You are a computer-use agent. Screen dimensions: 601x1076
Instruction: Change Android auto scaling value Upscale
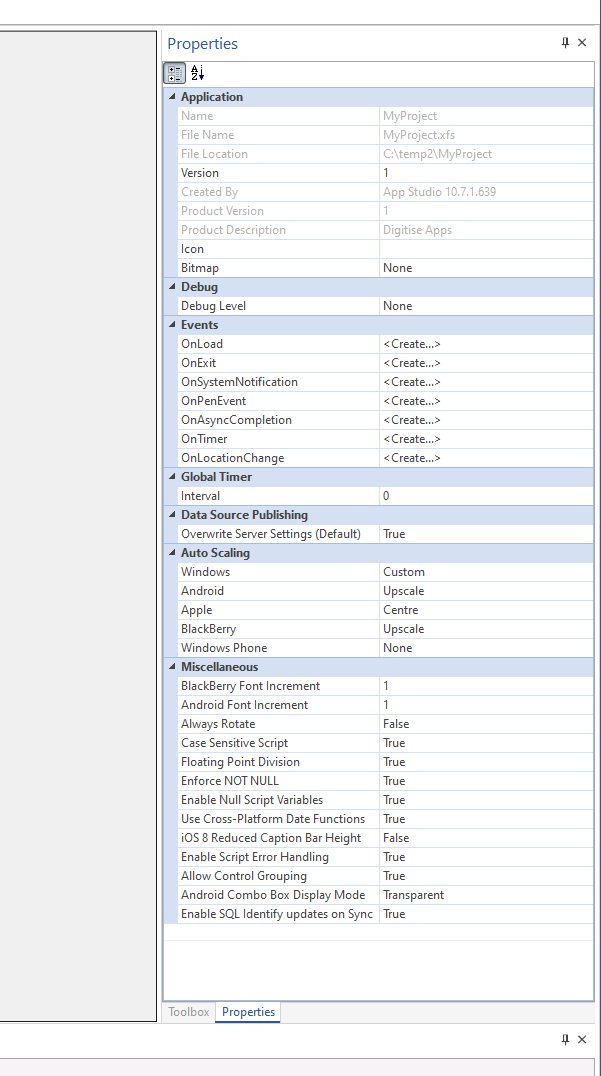[486, 591]
